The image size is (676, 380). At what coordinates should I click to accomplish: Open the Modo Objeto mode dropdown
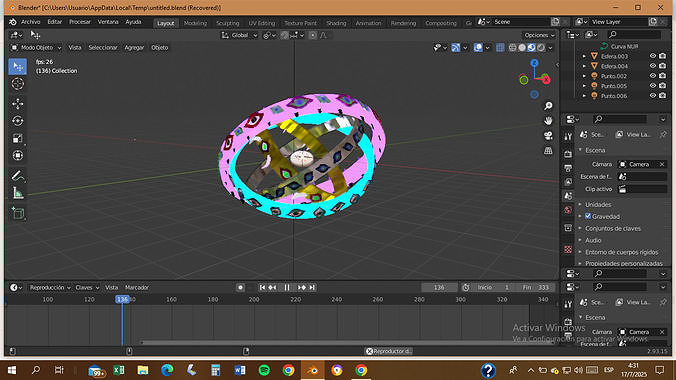36,47
